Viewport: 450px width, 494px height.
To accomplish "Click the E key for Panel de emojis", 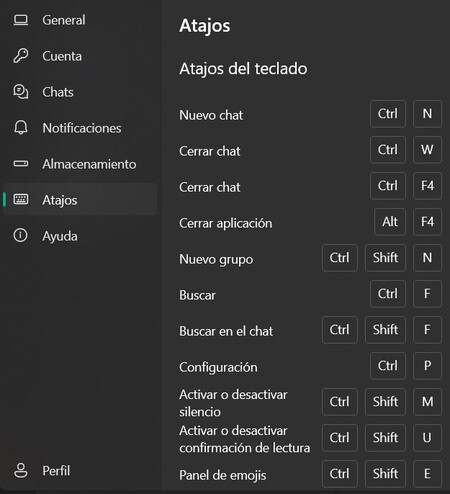I will click(x=427, y=474).
